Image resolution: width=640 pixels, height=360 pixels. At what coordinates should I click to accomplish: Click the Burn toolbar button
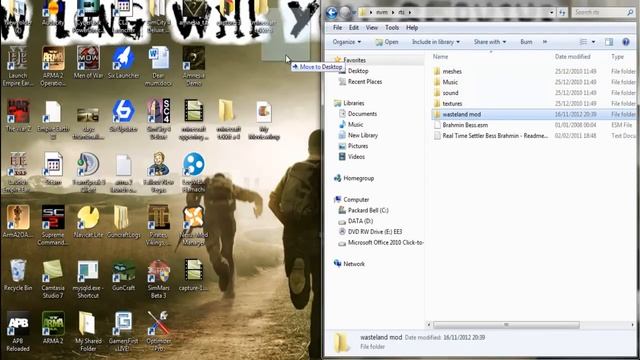[526, 42]
